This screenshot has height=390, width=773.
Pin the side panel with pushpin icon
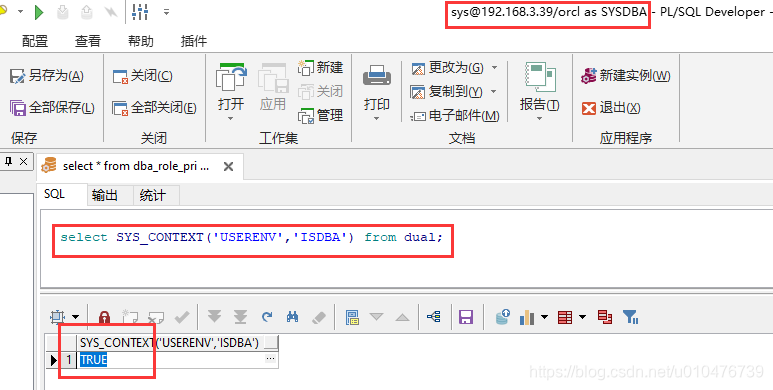coord(8,162)
